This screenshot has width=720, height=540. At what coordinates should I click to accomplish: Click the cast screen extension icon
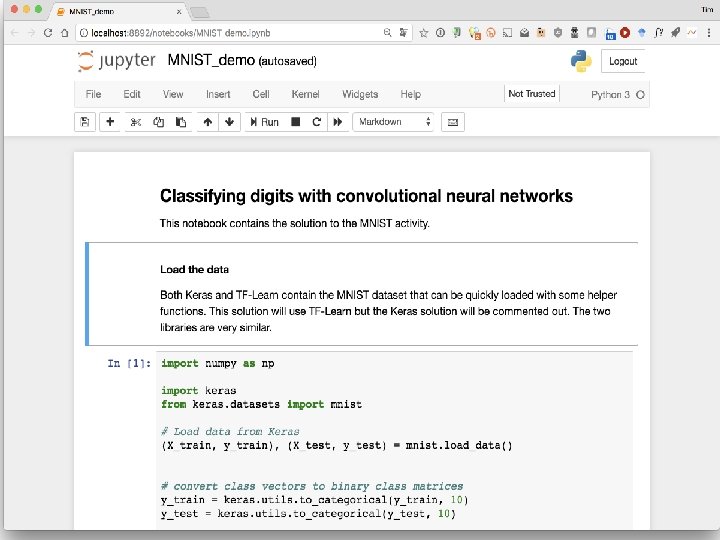(507, 33)
